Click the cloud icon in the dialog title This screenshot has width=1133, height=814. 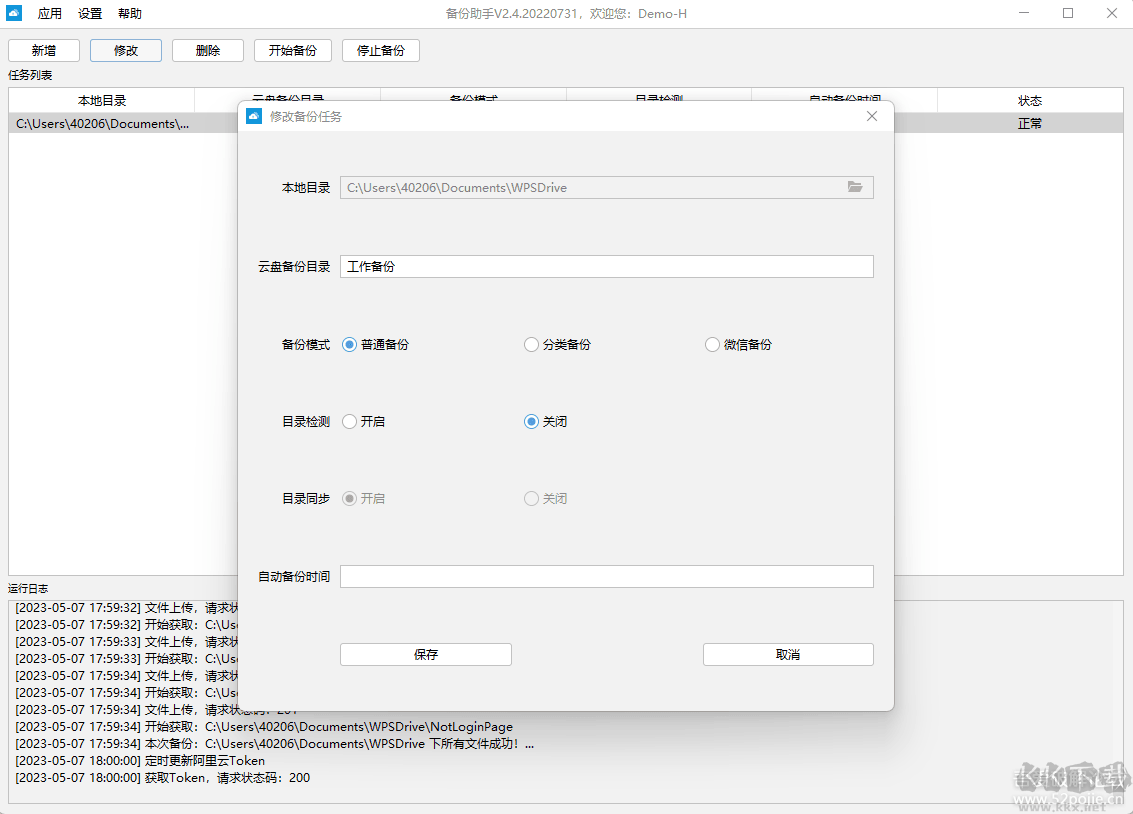tap(254, 116)
